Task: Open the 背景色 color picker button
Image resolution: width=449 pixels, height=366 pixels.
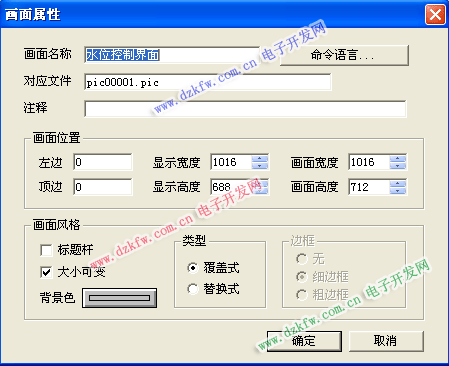Action: (120, 298)
